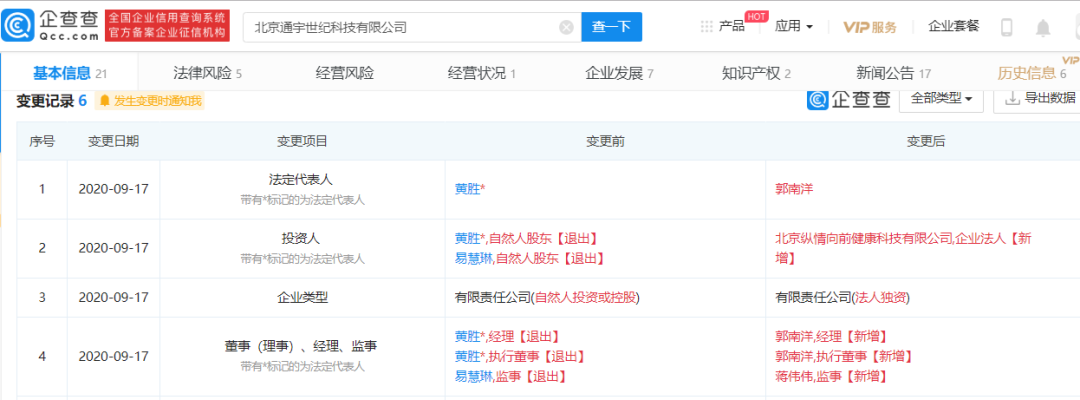The image size is (1080, 400).
Task: Open the 新闻公告 tab
Action: tap(893, 73)
